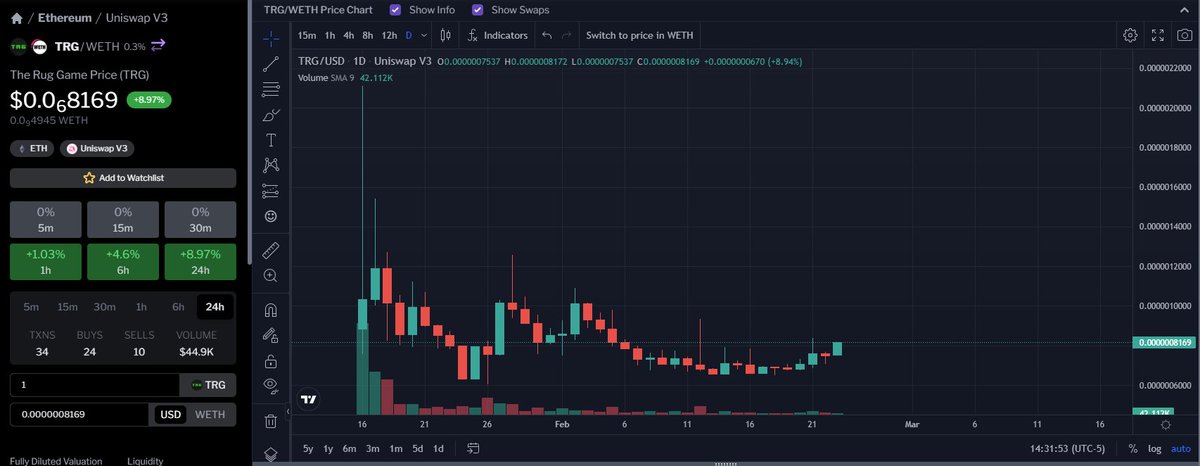Set chart interval to 8h
The image size is (1200, 466).
point(368,35)
